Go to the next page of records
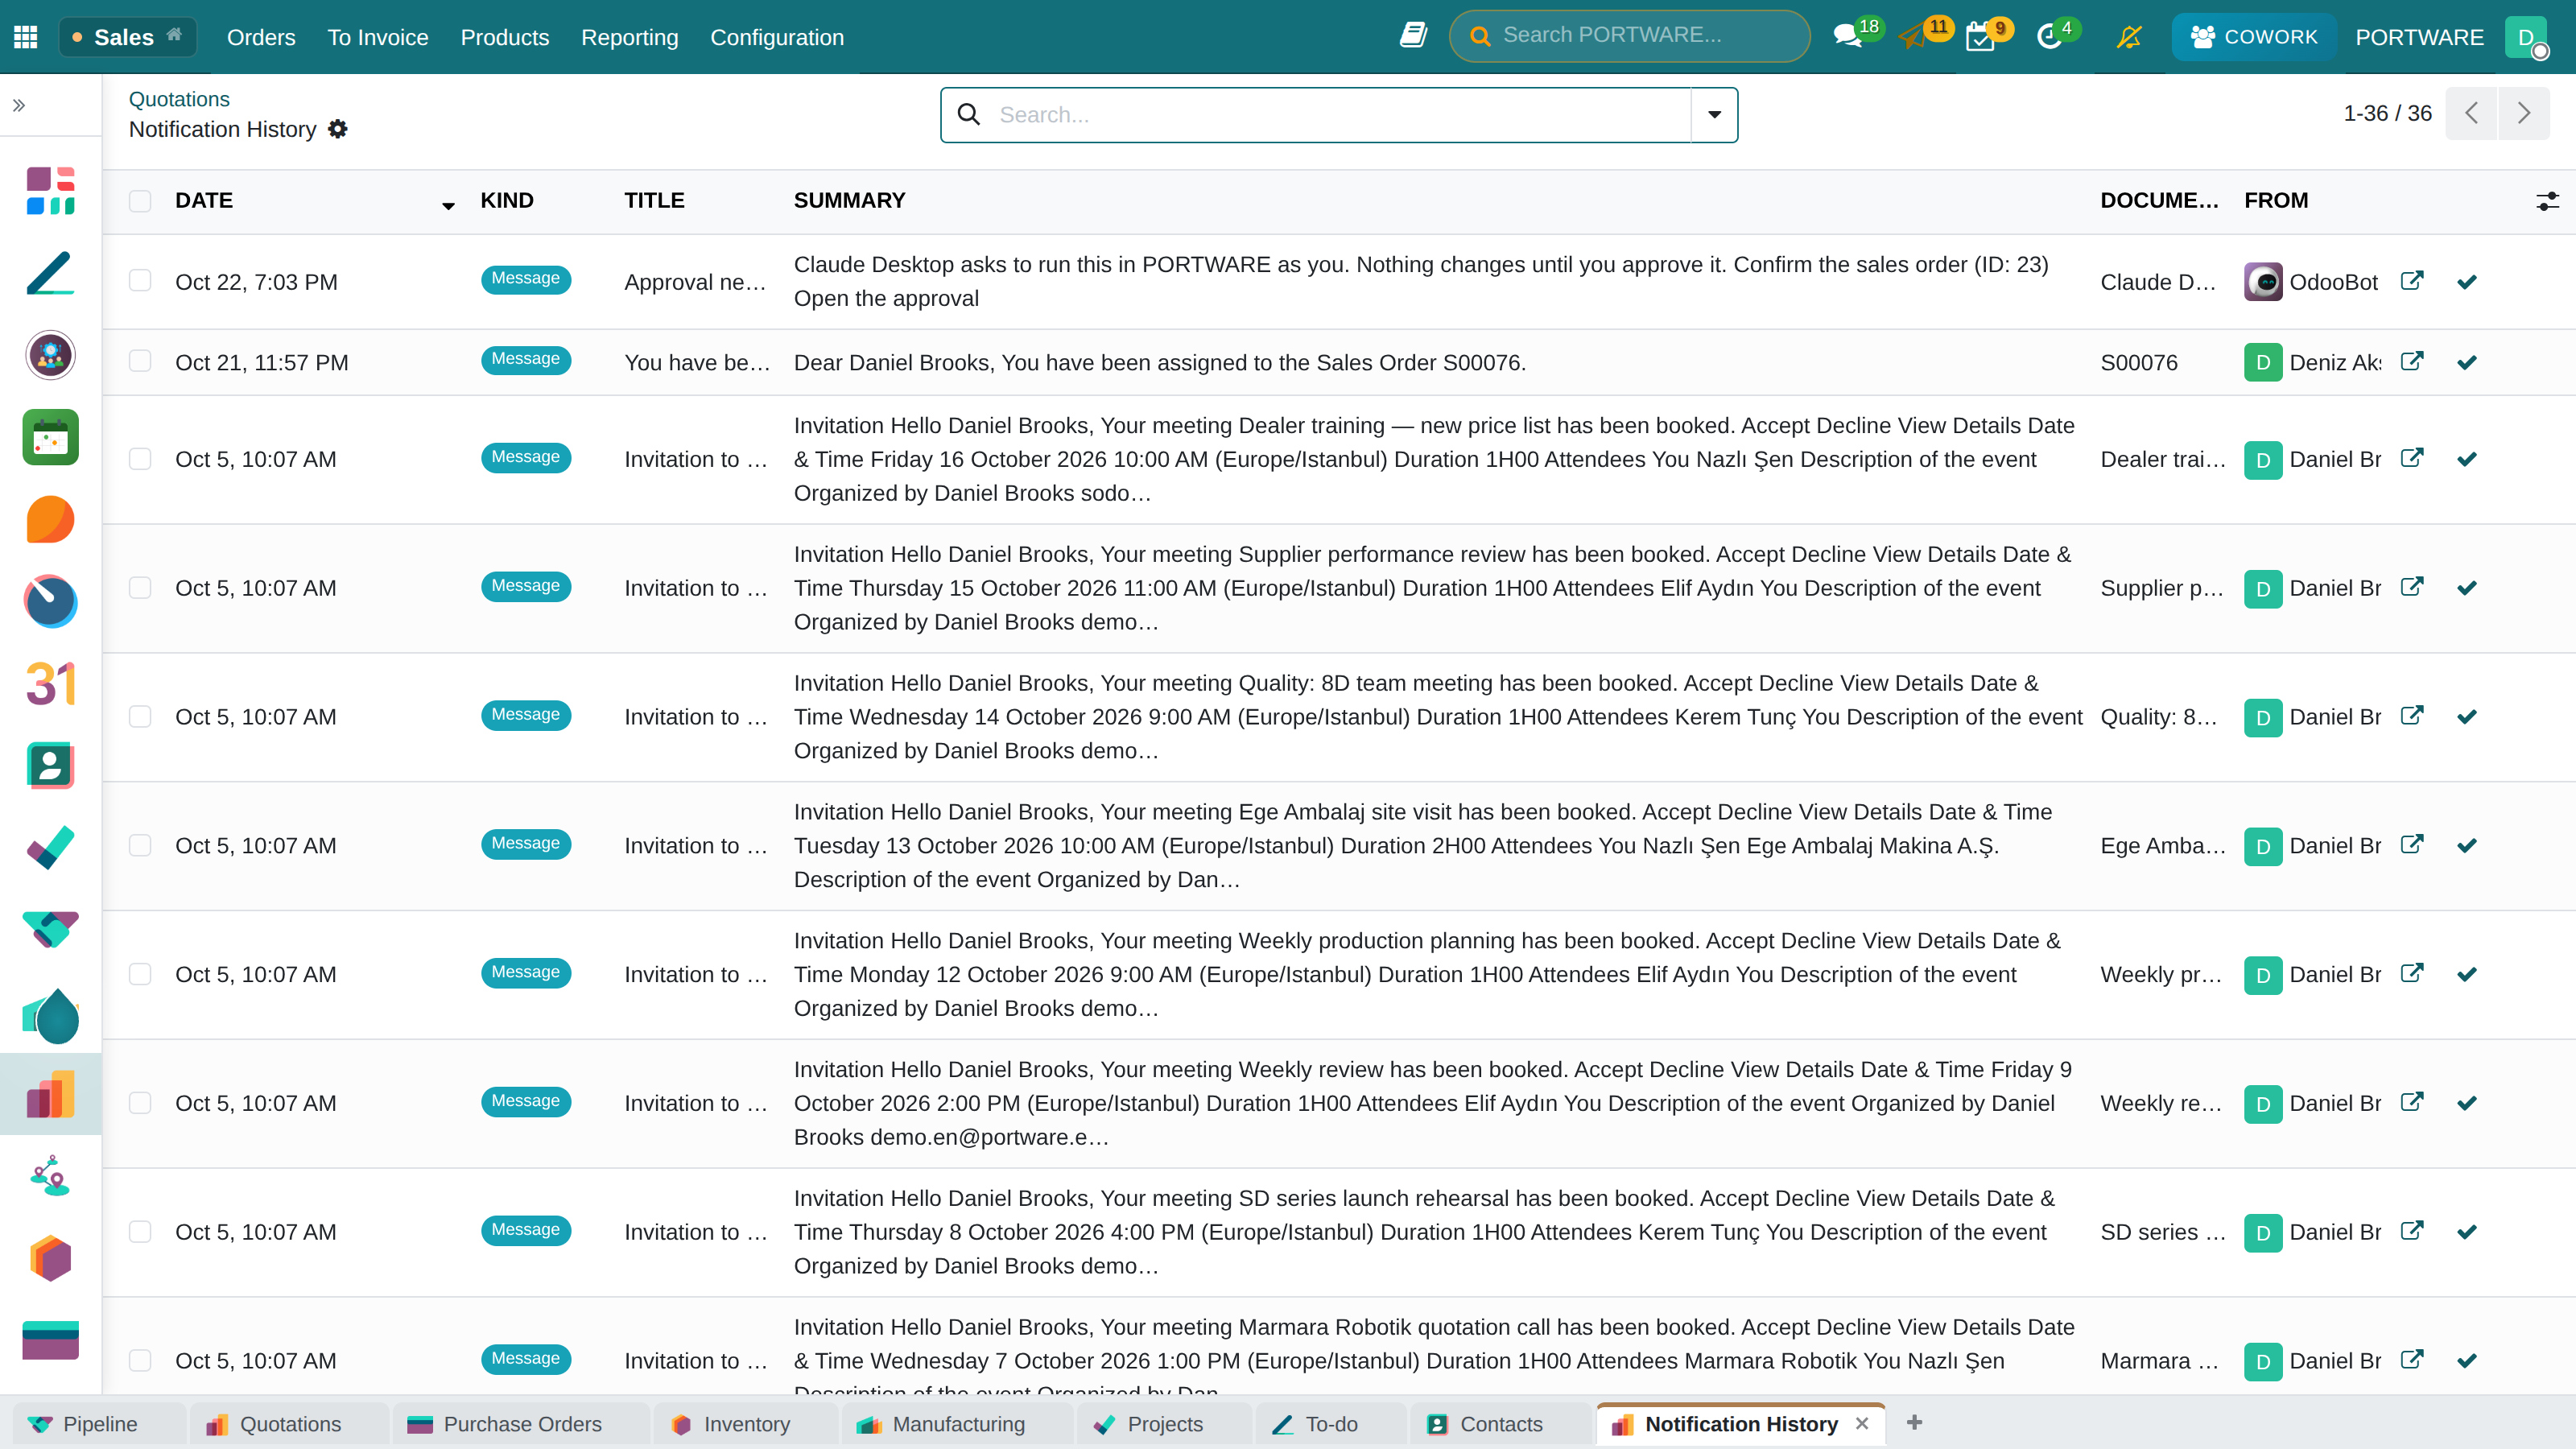2576x1449 pixels. pyautogui.click(x=2524, y=113)
